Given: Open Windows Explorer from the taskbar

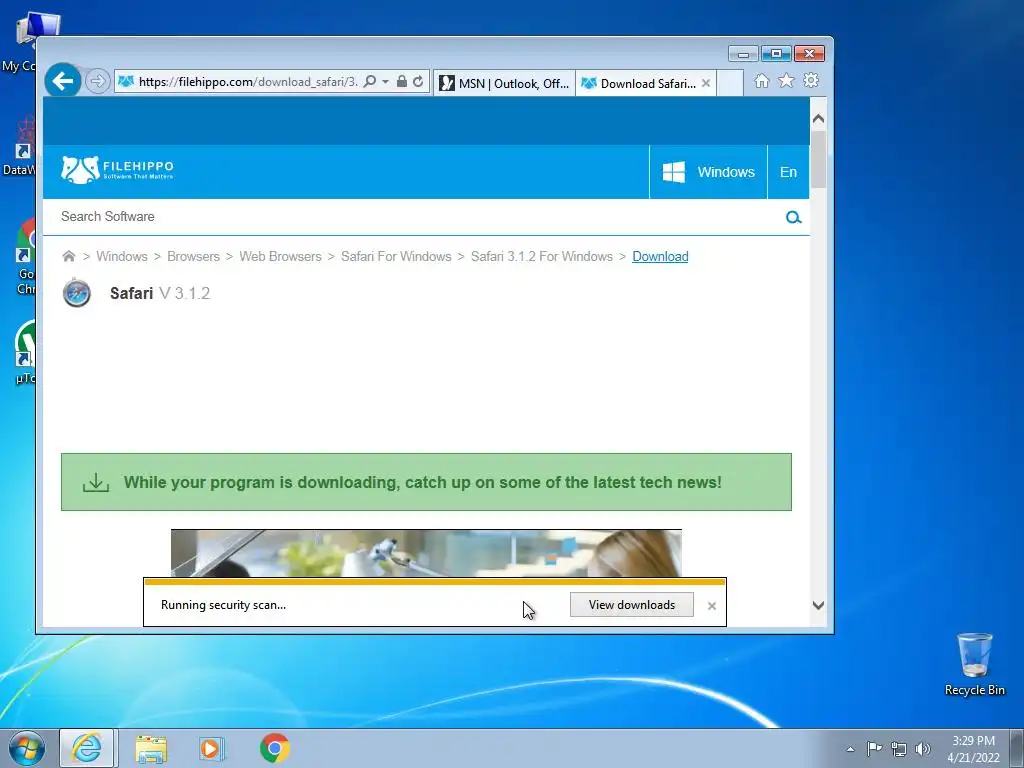Looking at the screenshot, I should 151,748.
